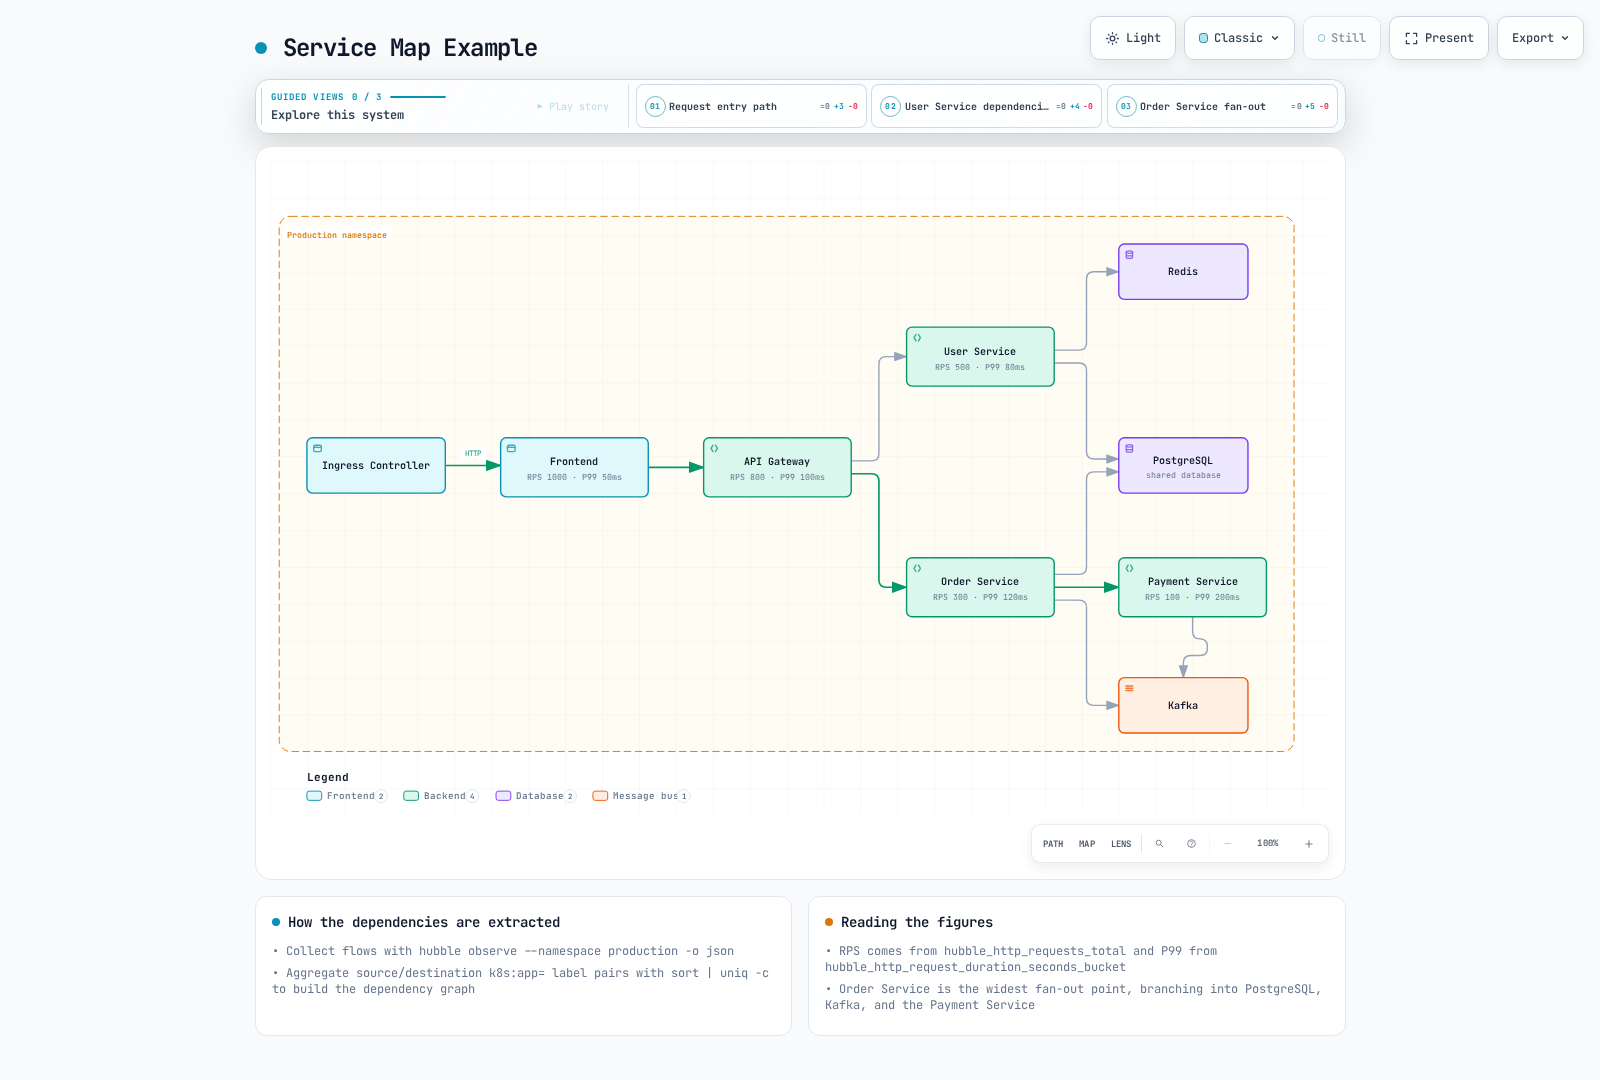Screen dimensions: 1600x1080
Task: Click the sun icon in Light button
Action: click(1112, 38)
